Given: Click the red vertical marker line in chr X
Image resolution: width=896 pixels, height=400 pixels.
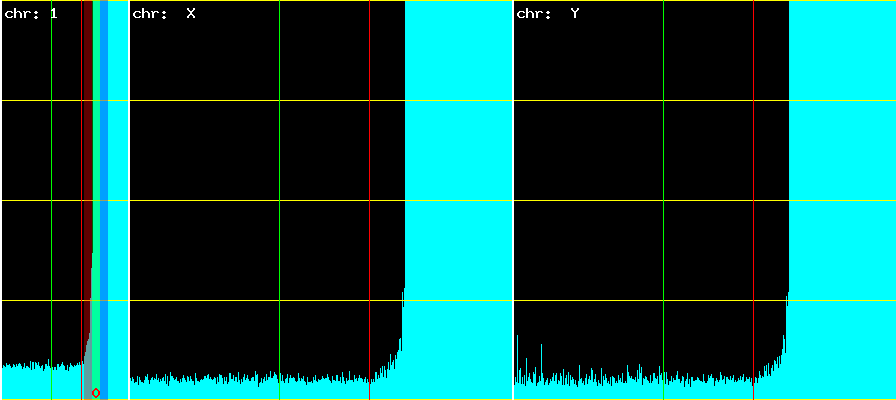Looking at the screenshot, I should [x=370, y=200].
